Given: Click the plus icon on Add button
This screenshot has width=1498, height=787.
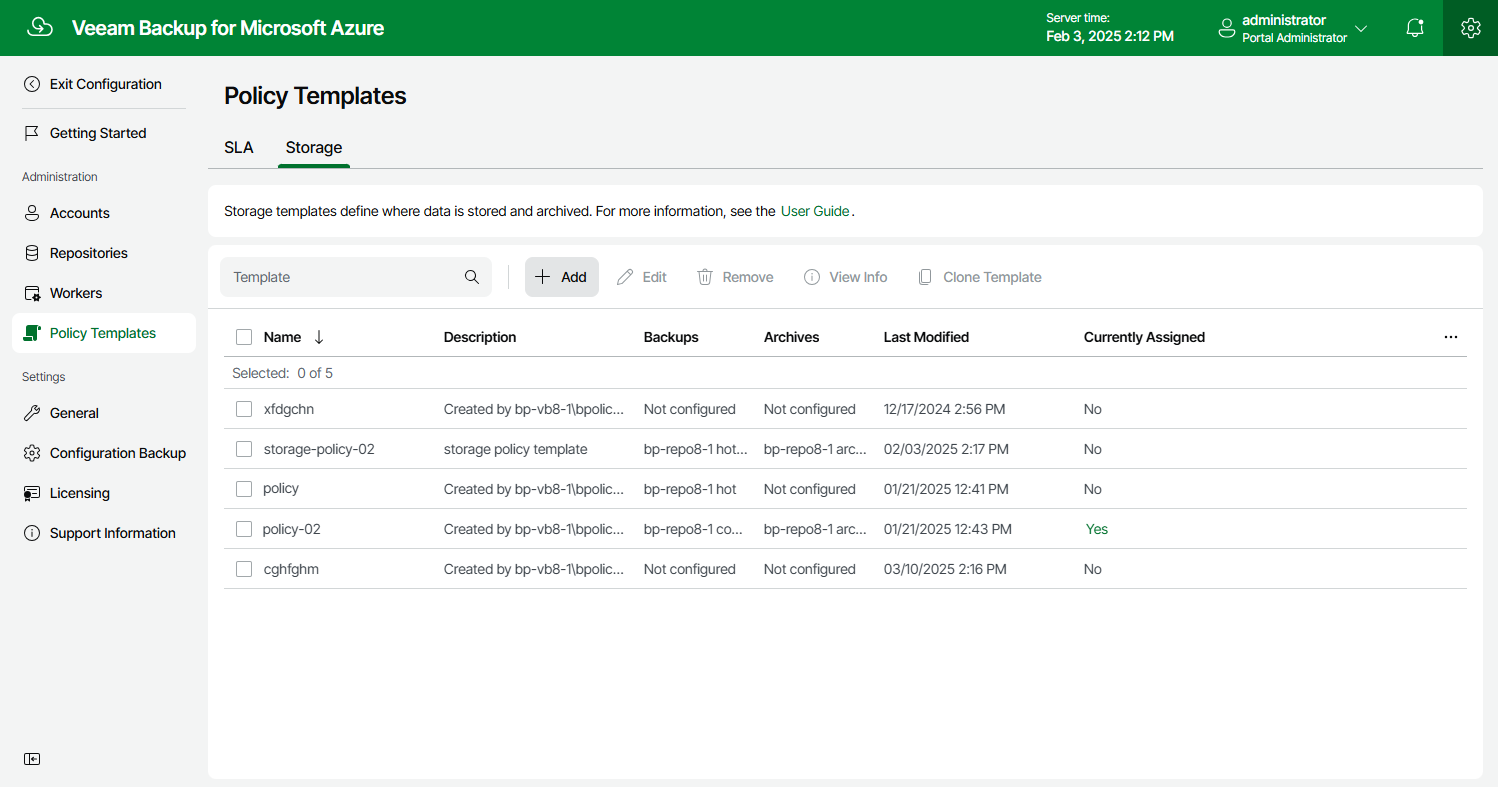Looking at the screenshot, I should [x=543, y=277].
